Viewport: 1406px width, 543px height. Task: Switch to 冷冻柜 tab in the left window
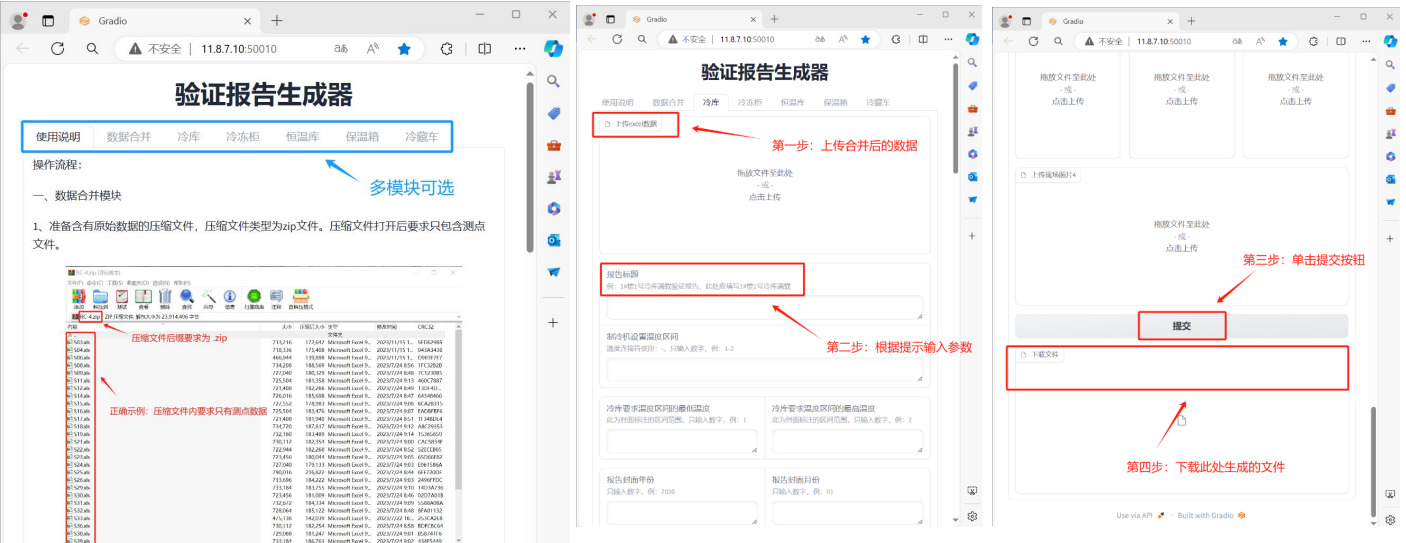pos(242,137)
